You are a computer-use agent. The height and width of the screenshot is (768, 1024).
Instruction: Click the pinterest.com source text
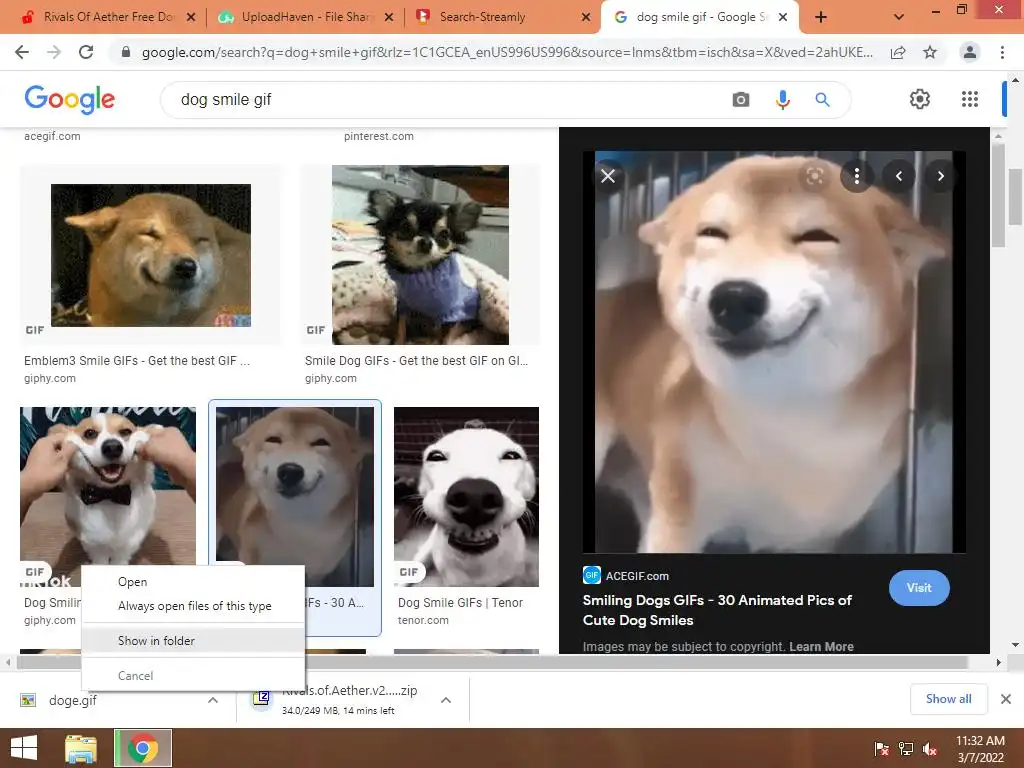click(x=379, y=136)
